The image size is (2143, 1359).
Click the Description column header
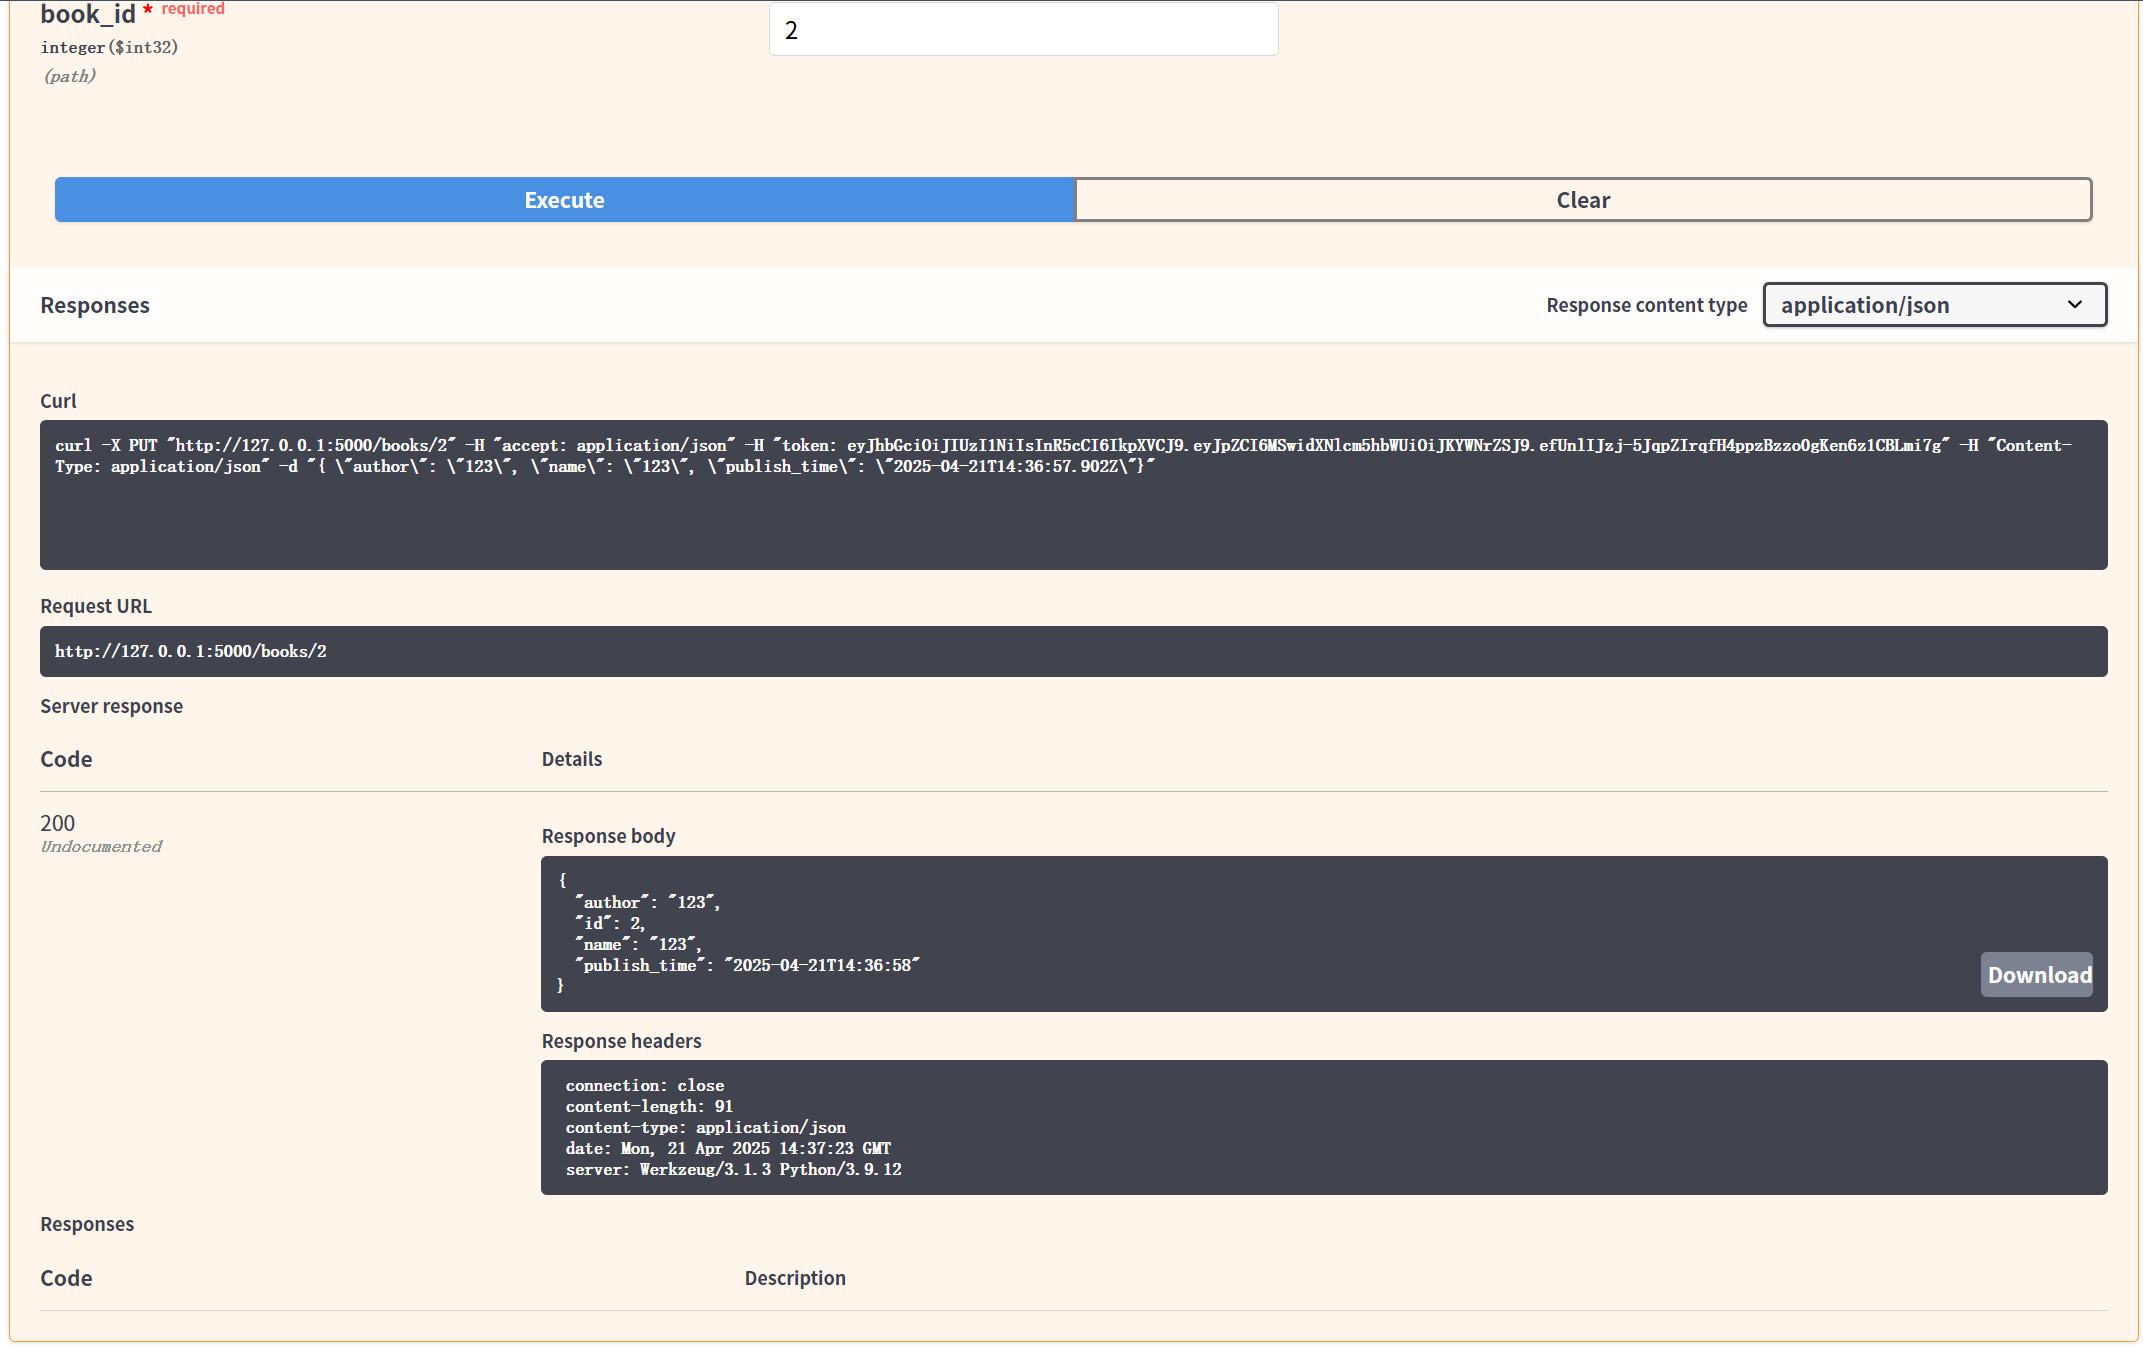coord(795,1278)
